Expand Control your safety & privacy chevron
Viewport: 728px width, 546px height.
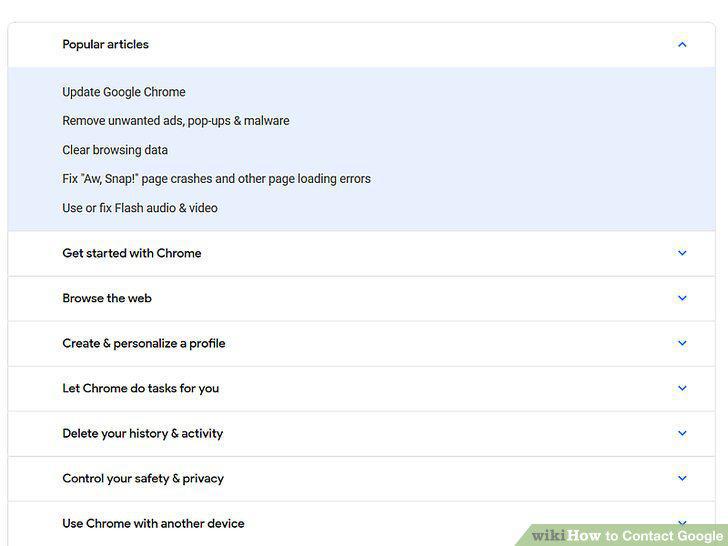coord(682,478)
